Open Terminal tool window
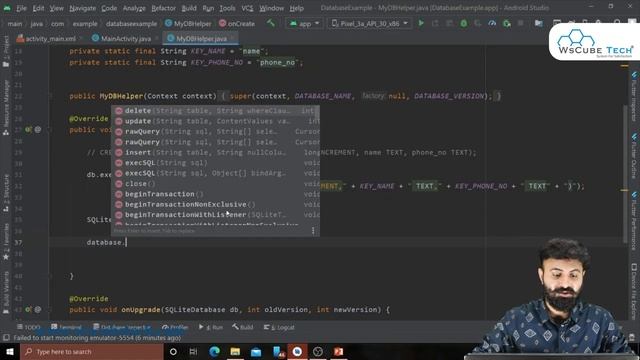This screenshot has height=360, width=640. [66, 327]
